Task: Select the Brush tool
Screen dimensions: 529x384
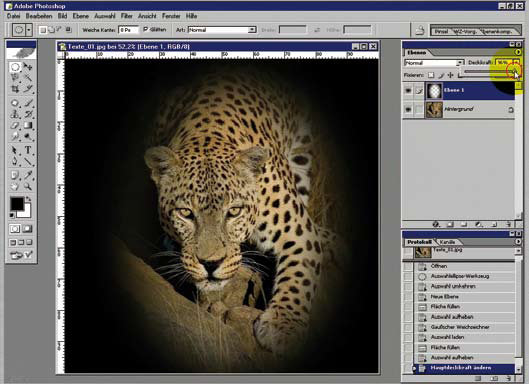Action: point(28,103)
